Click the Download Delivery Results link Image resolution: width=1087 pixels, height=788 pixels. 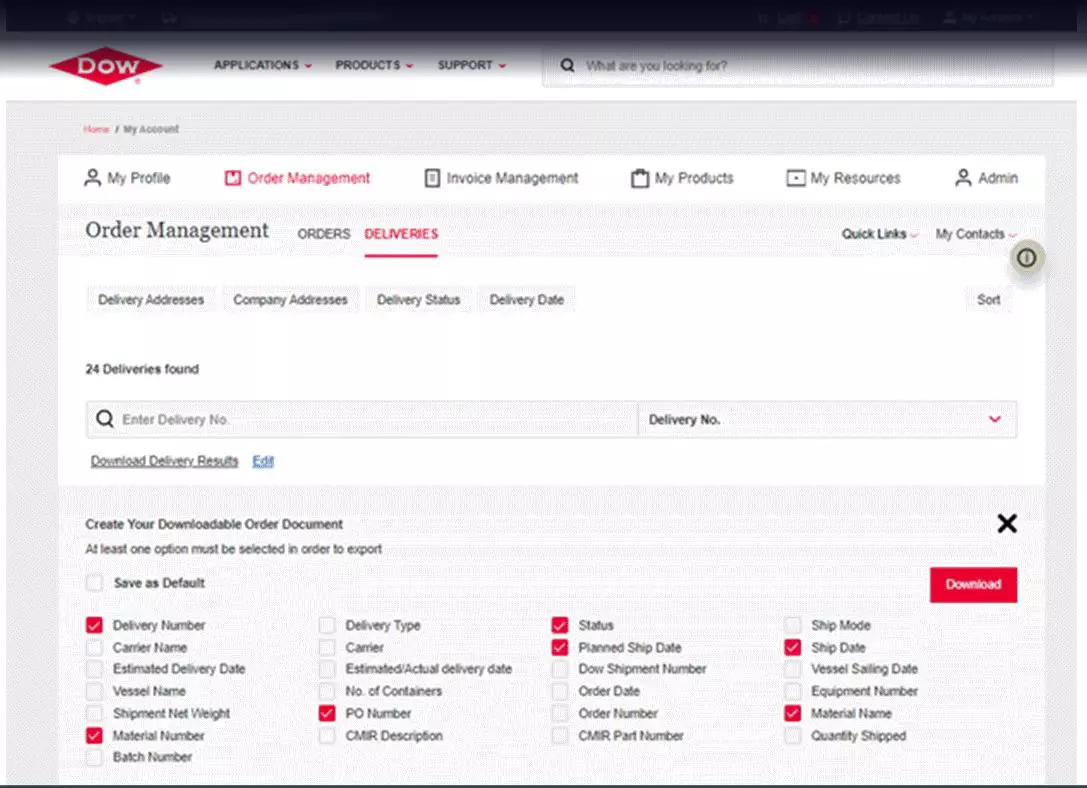[164, 461]
